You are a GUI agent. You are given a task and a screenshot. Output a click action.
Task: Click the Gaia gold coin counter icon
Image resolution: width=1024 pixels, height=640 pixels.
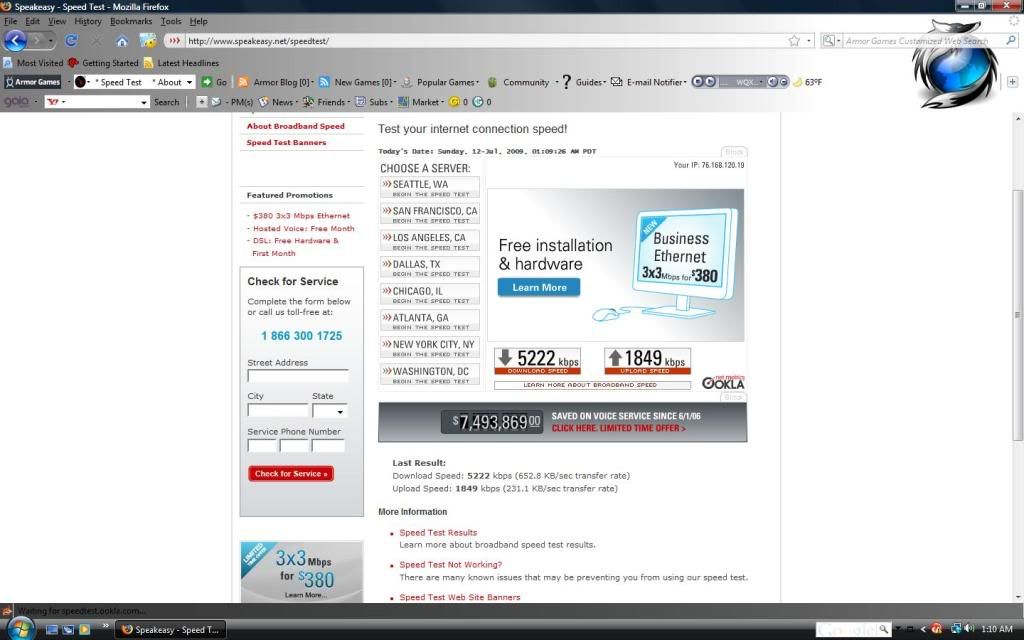pyautogui.click(x=455, y=102)
